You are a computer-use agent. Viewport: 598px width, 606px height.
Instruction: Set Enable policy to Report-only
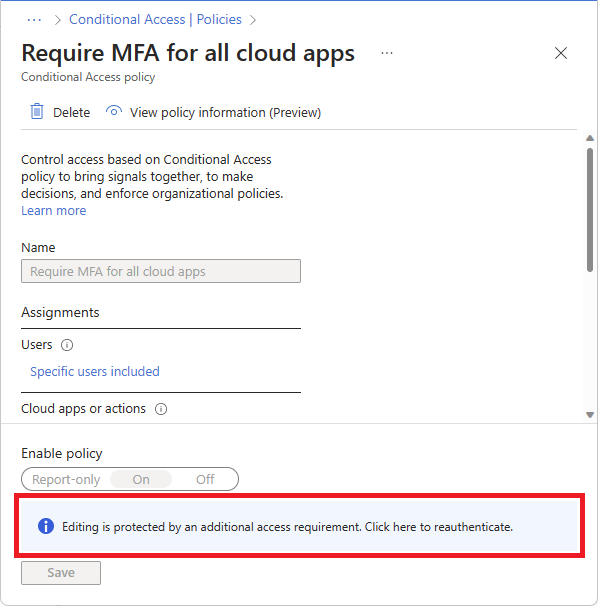tap(66, 479)
